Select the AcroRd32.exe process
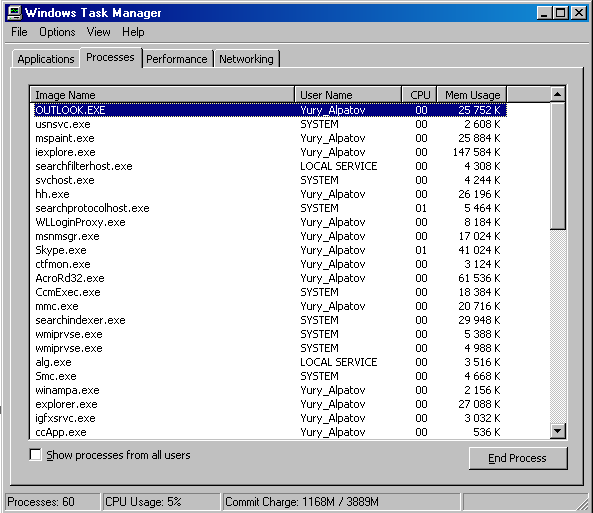The image size is (593, 513). pyautogui.click(x=270, y=278)
